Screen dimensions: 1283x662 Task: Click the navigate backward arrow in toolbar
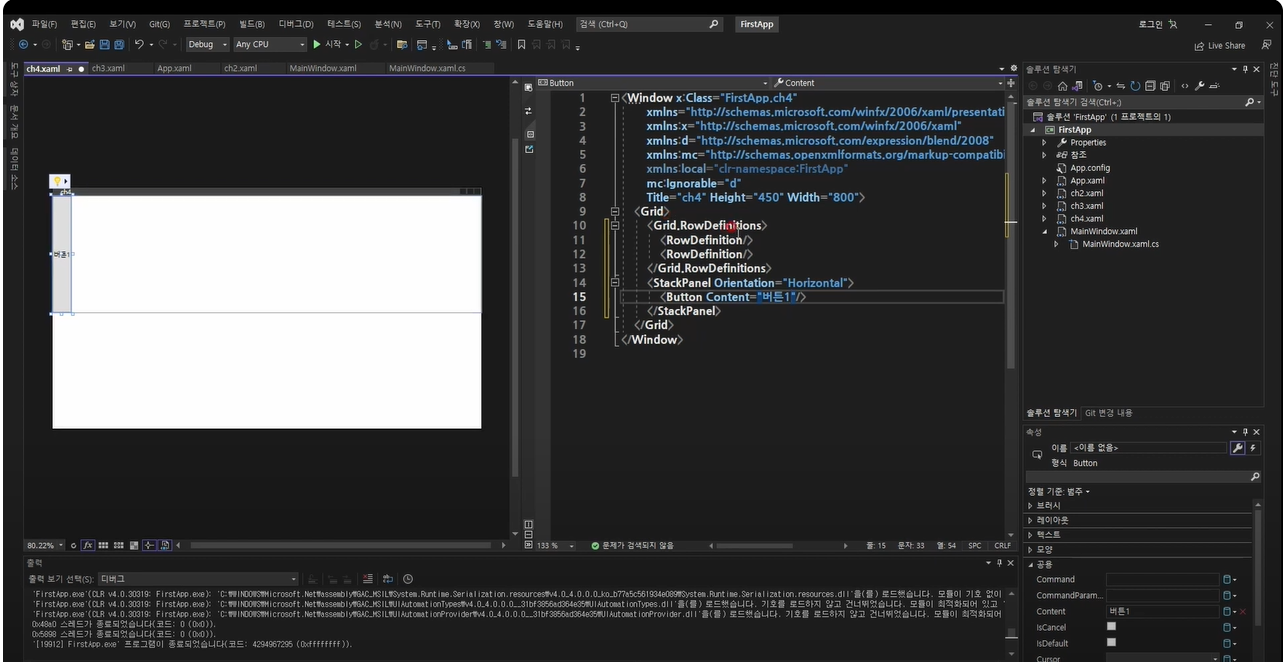(x=22, y=44)
